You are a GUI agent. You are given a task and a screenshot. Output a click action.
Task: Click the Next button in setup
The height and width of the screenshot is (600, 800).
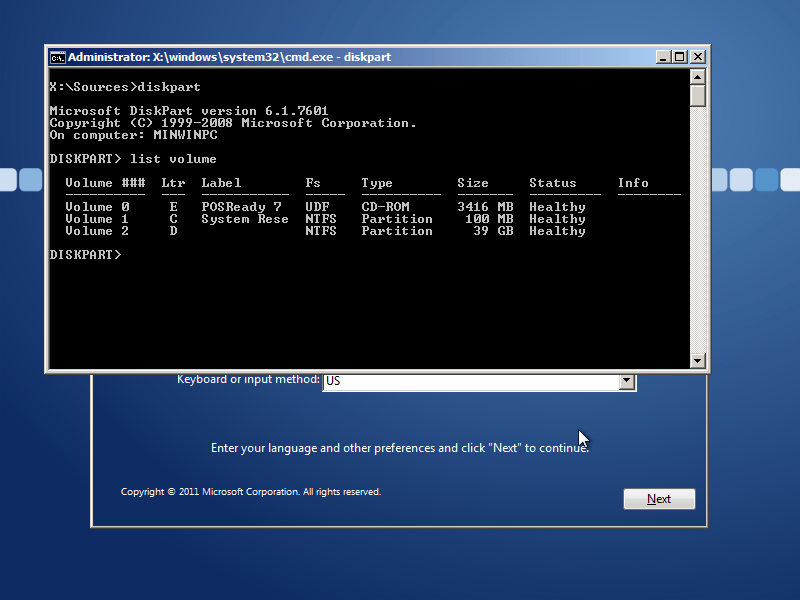click(659, 499)
